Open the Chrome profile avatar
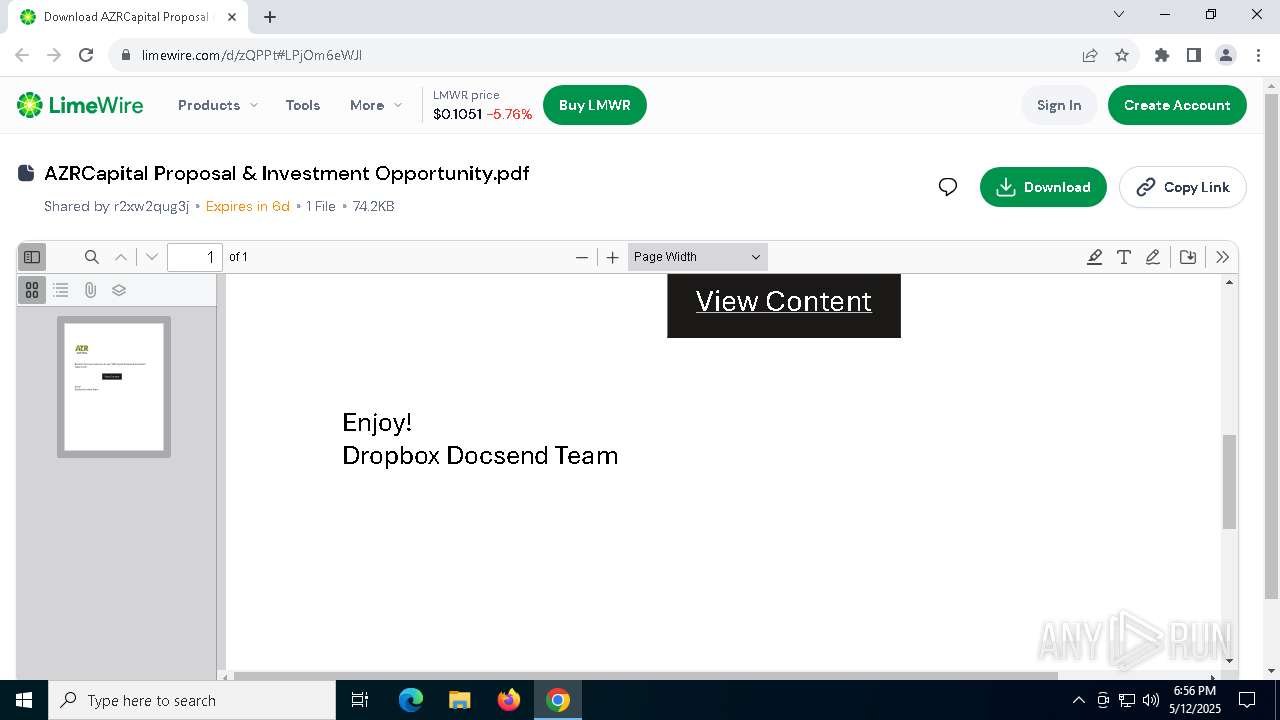 click(x=1226, y=55)
